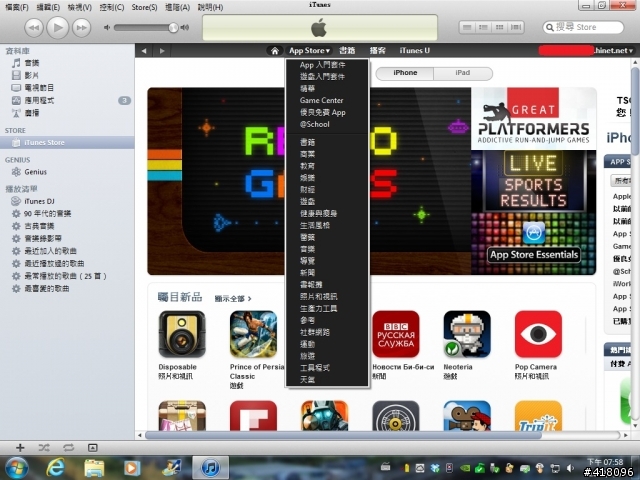Open the 檔案(F) menu in menu bar
This screenshot has height=480, width=640.
tap(17, 7)
